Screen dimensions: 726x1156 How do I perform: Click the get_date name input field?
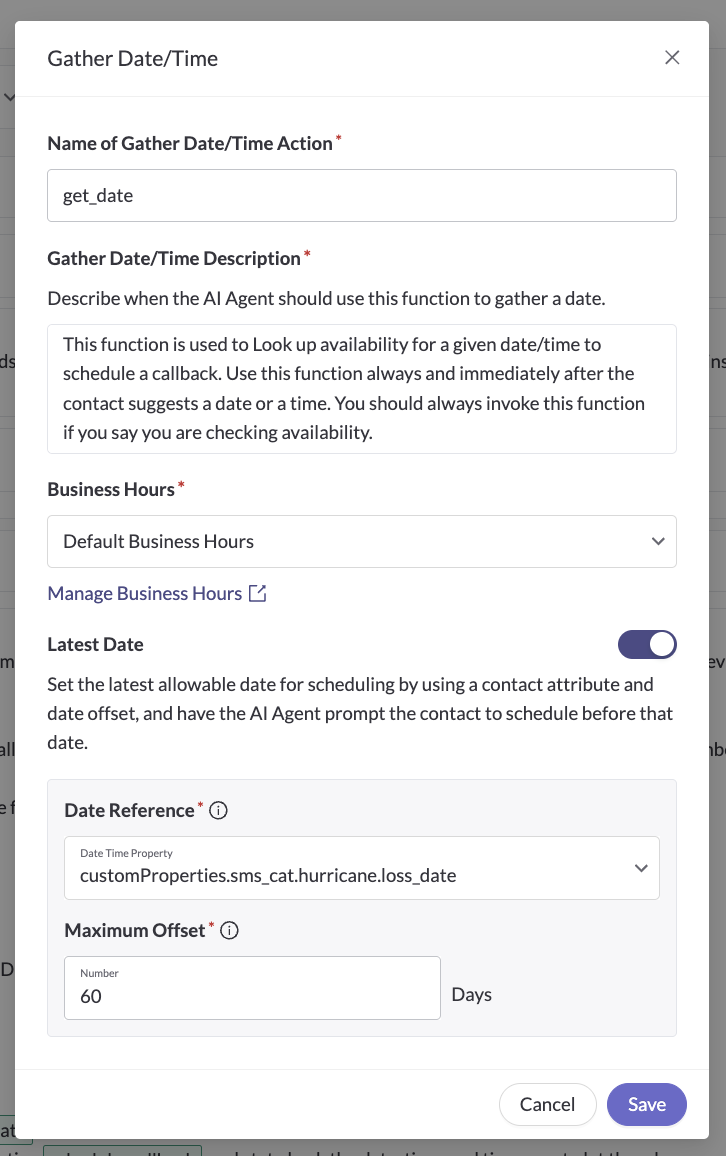point(362,195)
